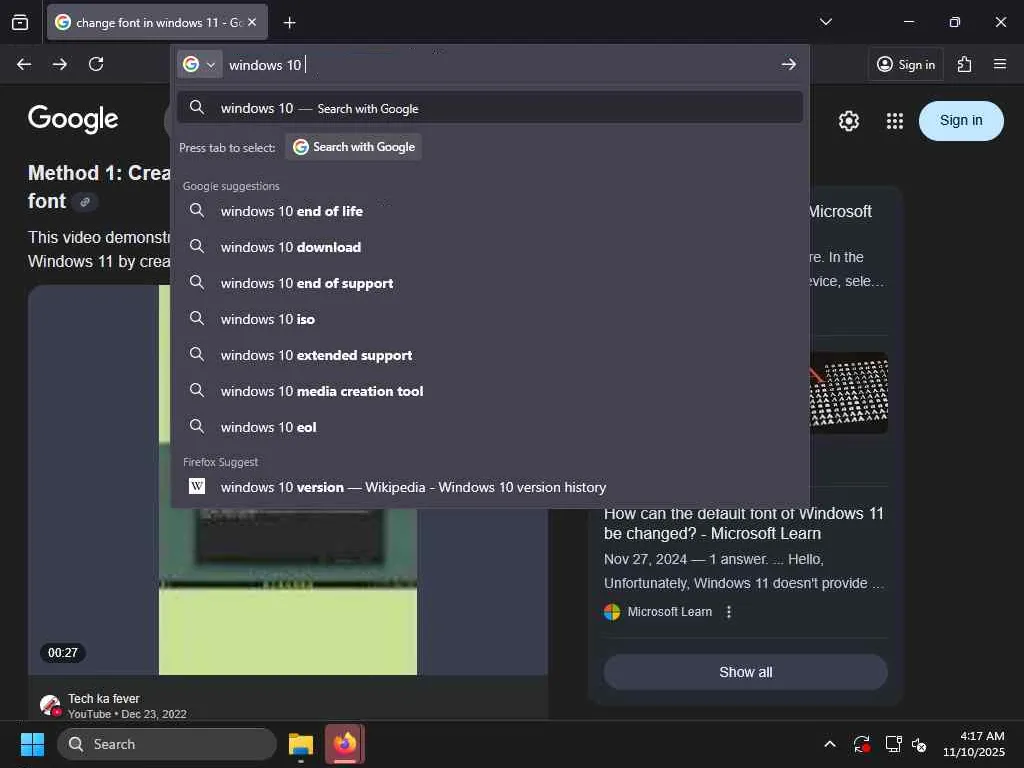Choose suggestion 'windows 10 eol'

coord(490,426)
